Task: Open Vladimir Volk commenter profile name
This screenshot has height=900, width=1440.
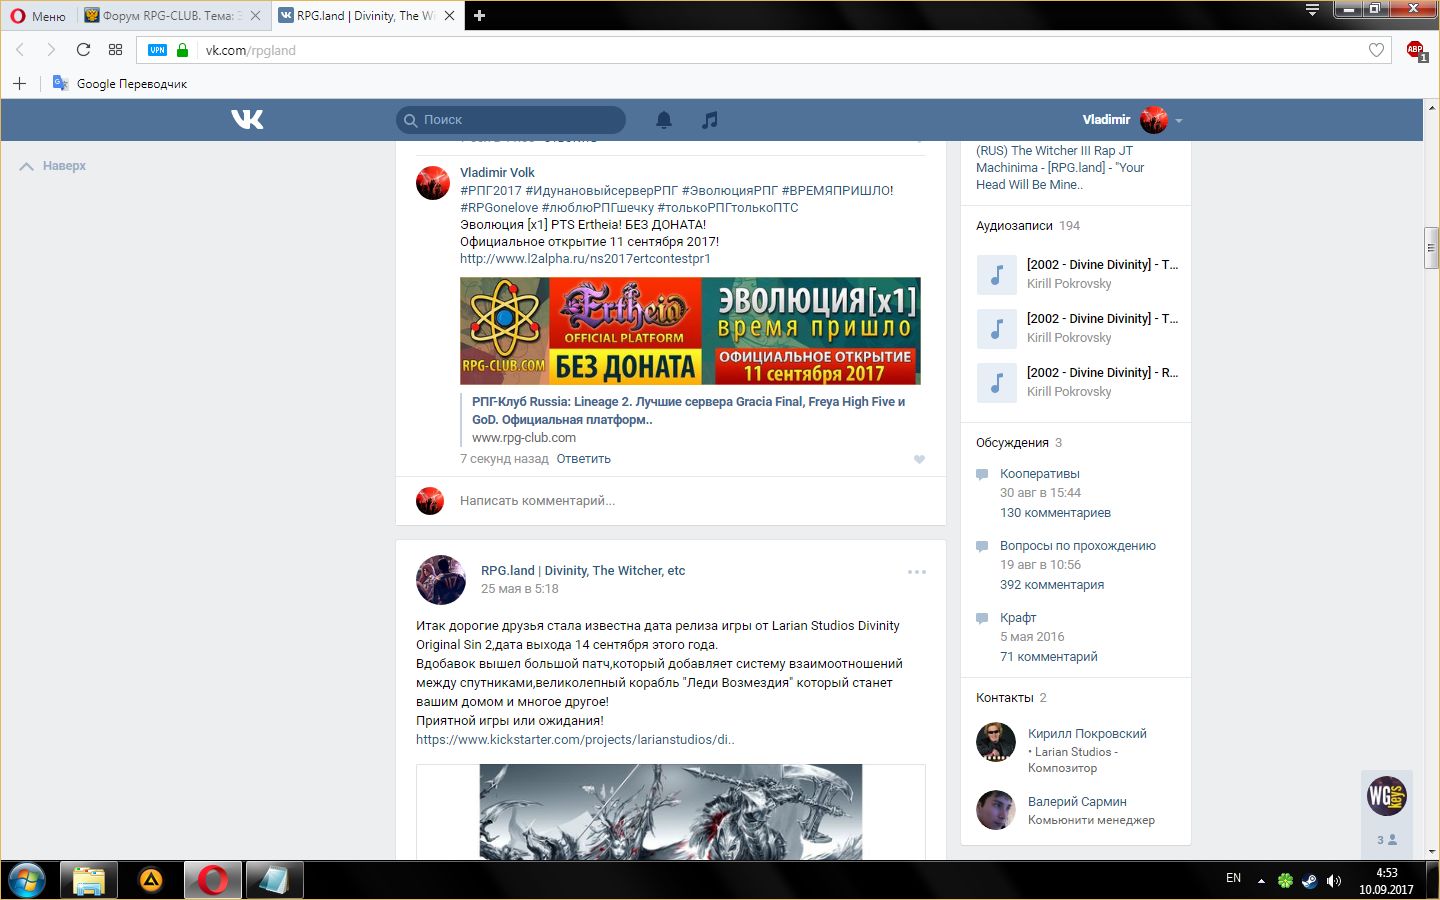Action: [x=497, y=172]
